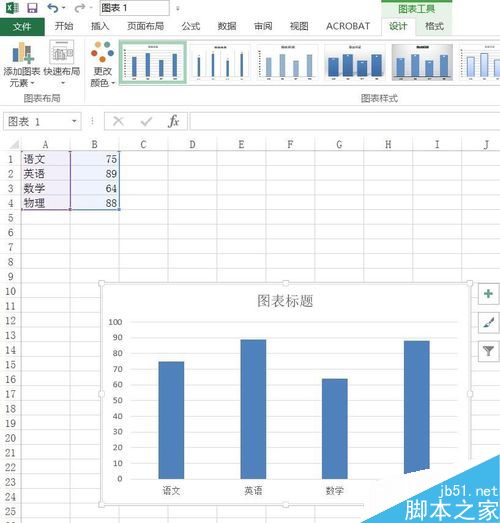Apply the fourth wide-bar chart style
This screenshot has width=500, height=523.
click(x=355, y=63)
